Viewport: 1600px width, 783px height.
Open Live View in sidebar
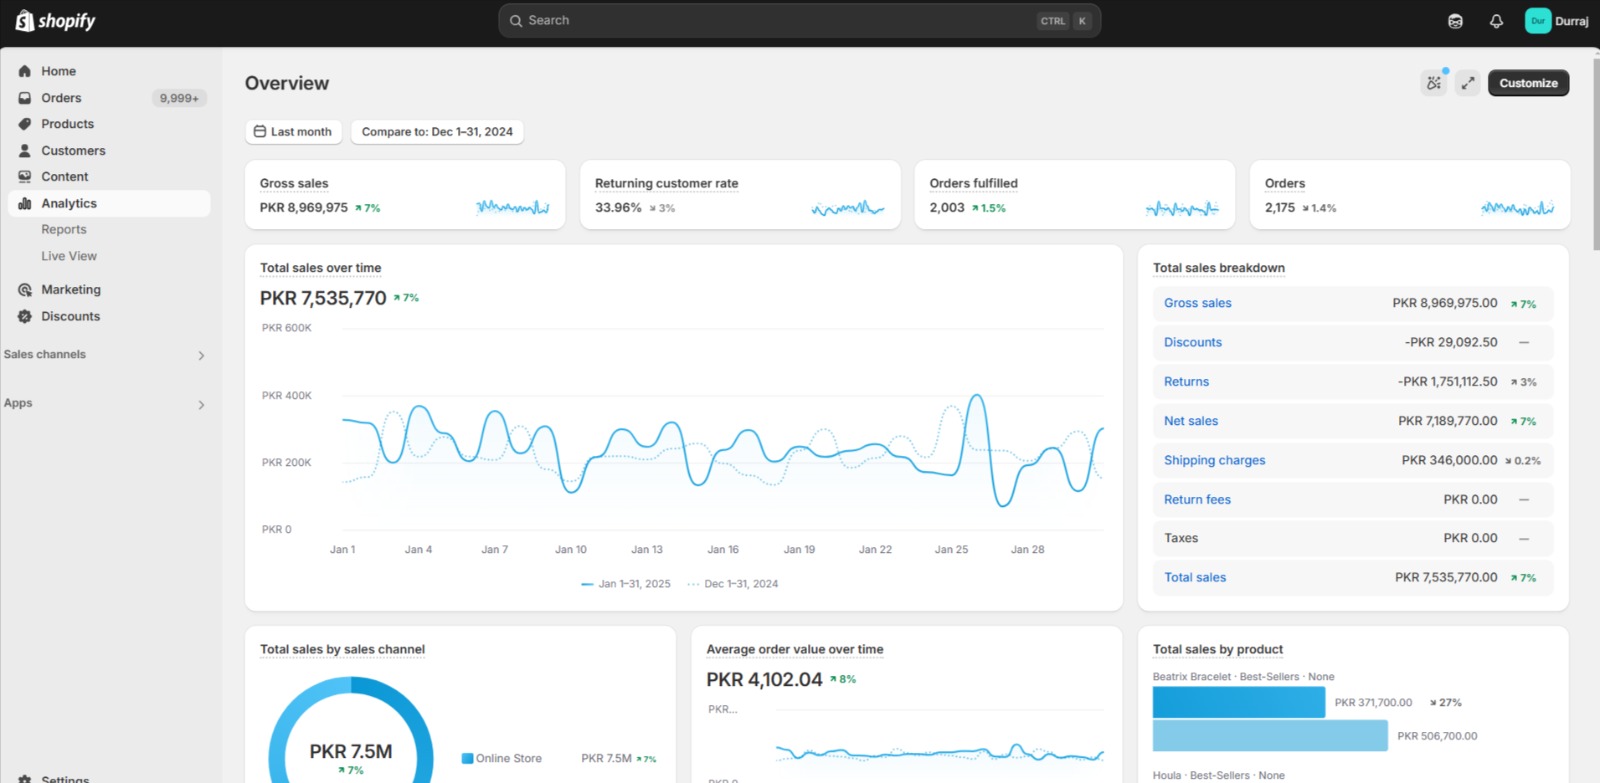pos(69,256)
